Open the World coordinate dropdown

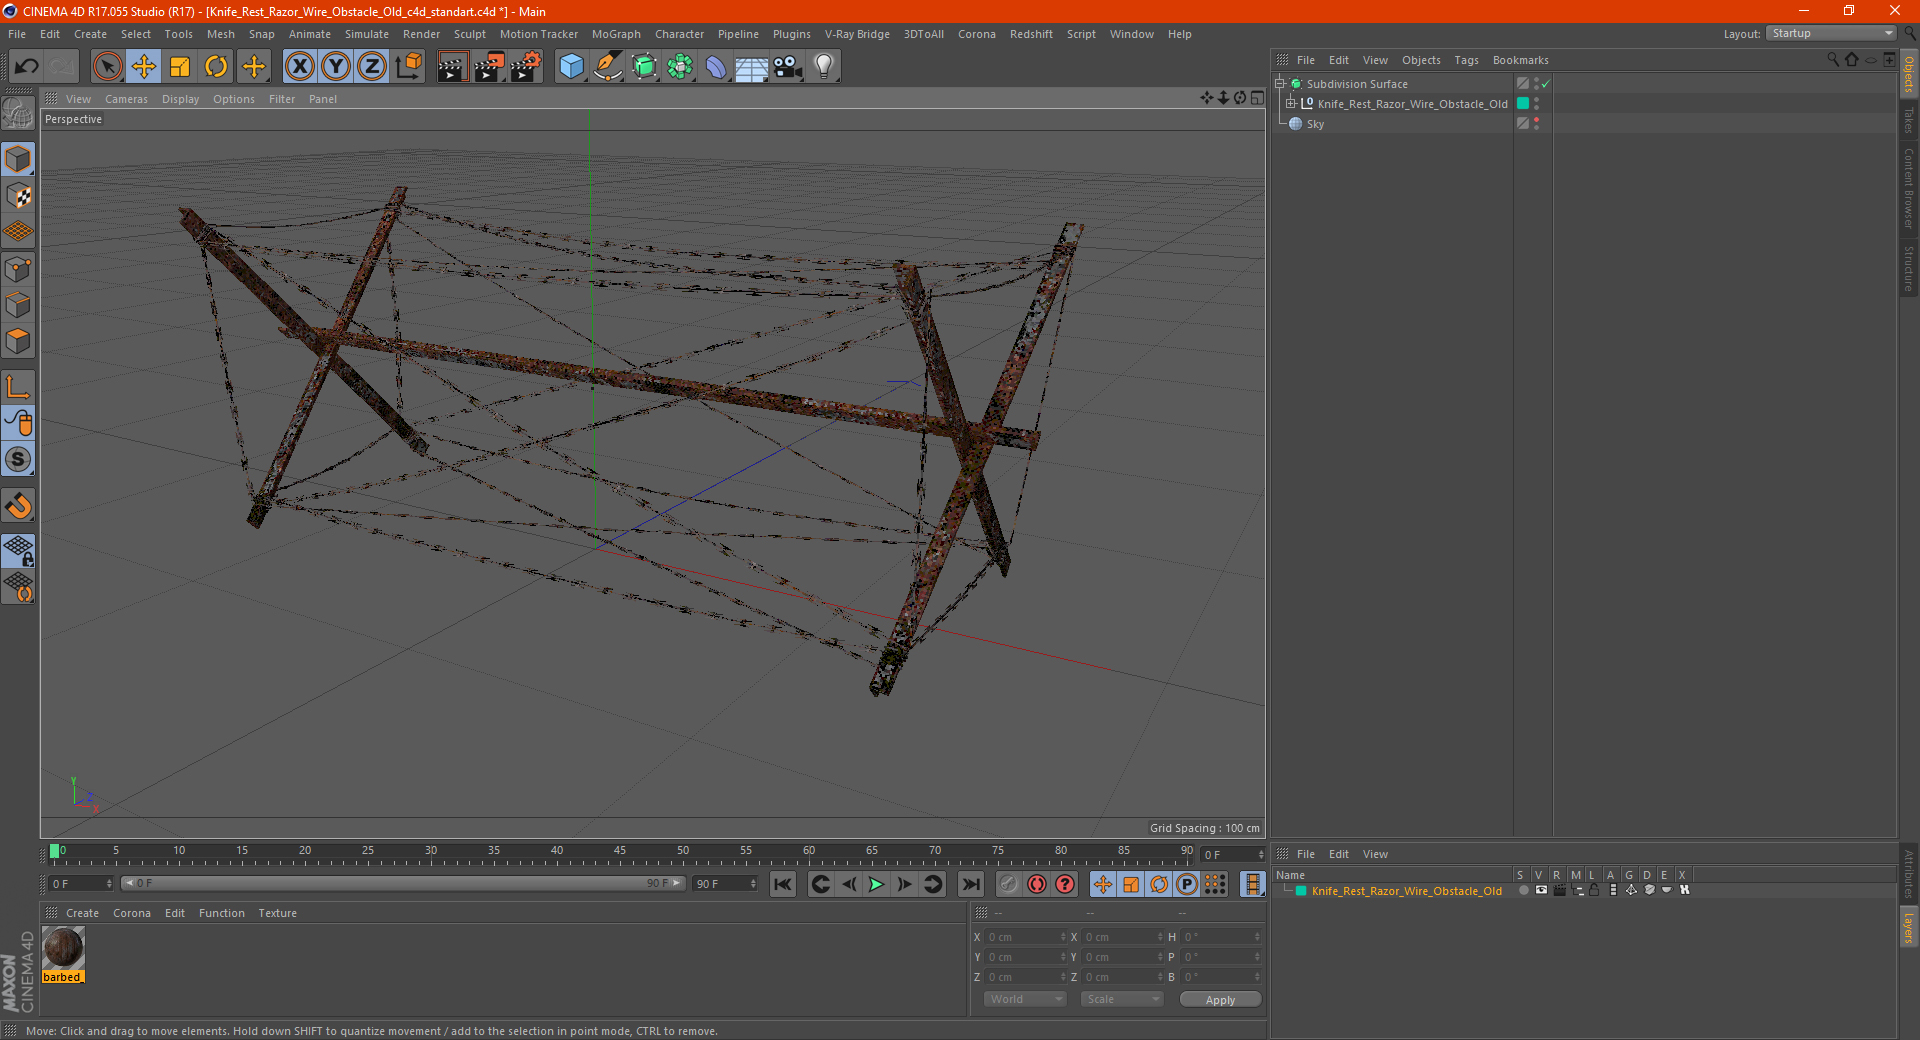click(x=1025, y=999)
